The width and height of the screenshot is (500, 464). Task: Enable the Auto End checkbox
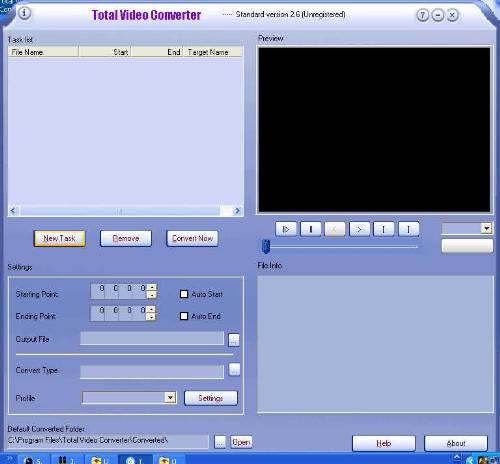pyautogui.click(x=184, y=316)
